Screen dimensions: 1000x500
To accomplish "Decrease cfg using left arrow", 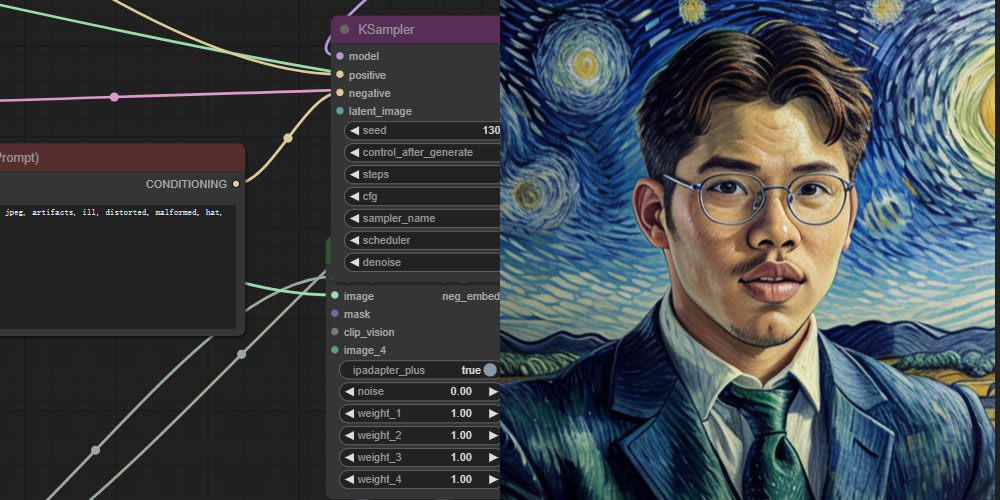I will [354, 196].
